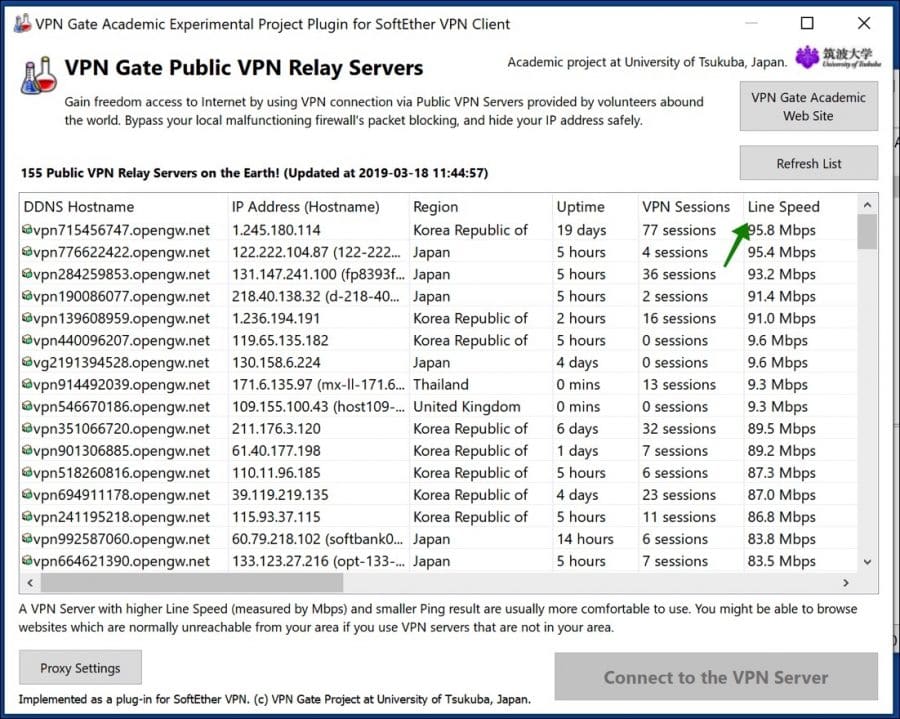Close the VPN Gate plugin window
Viewport: 900px width, 719px height.
[864, 23]
